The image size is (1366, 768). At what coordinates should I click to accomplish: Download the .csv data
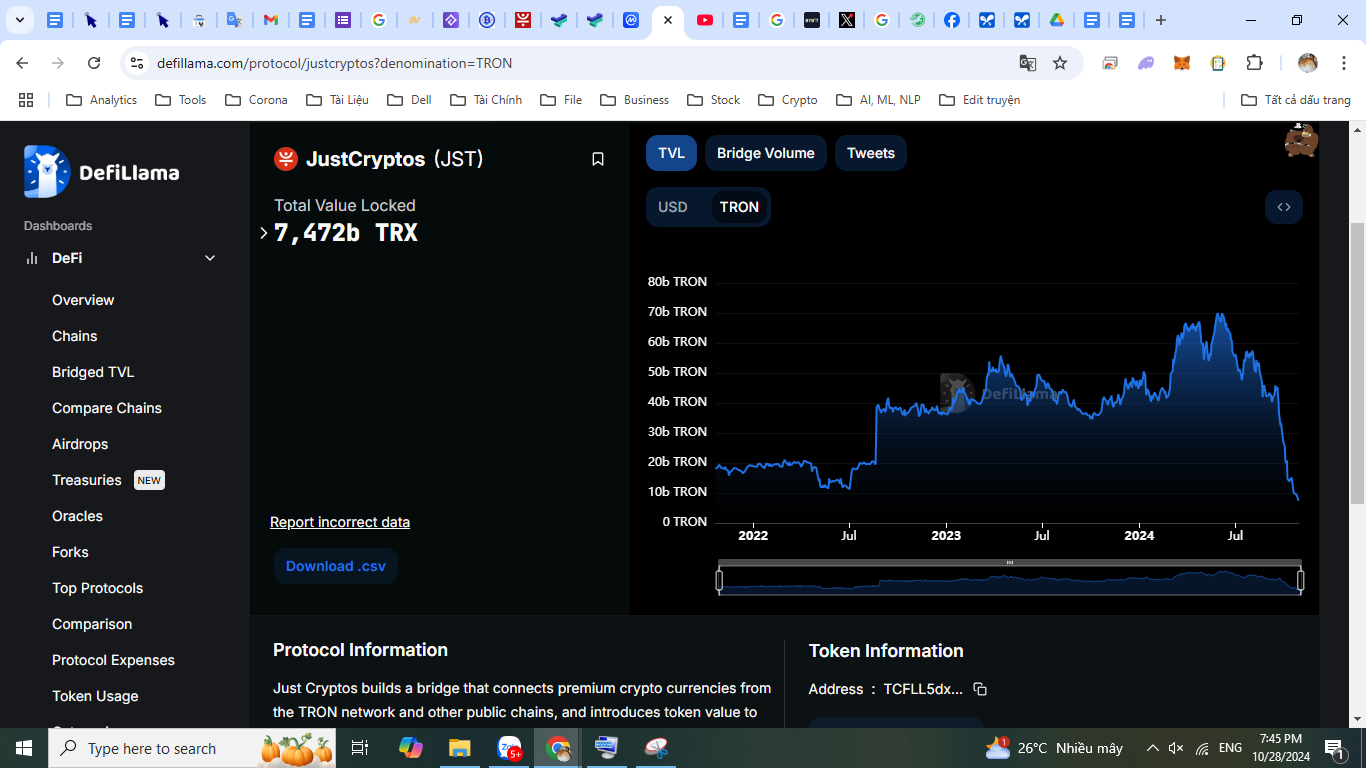336,566
